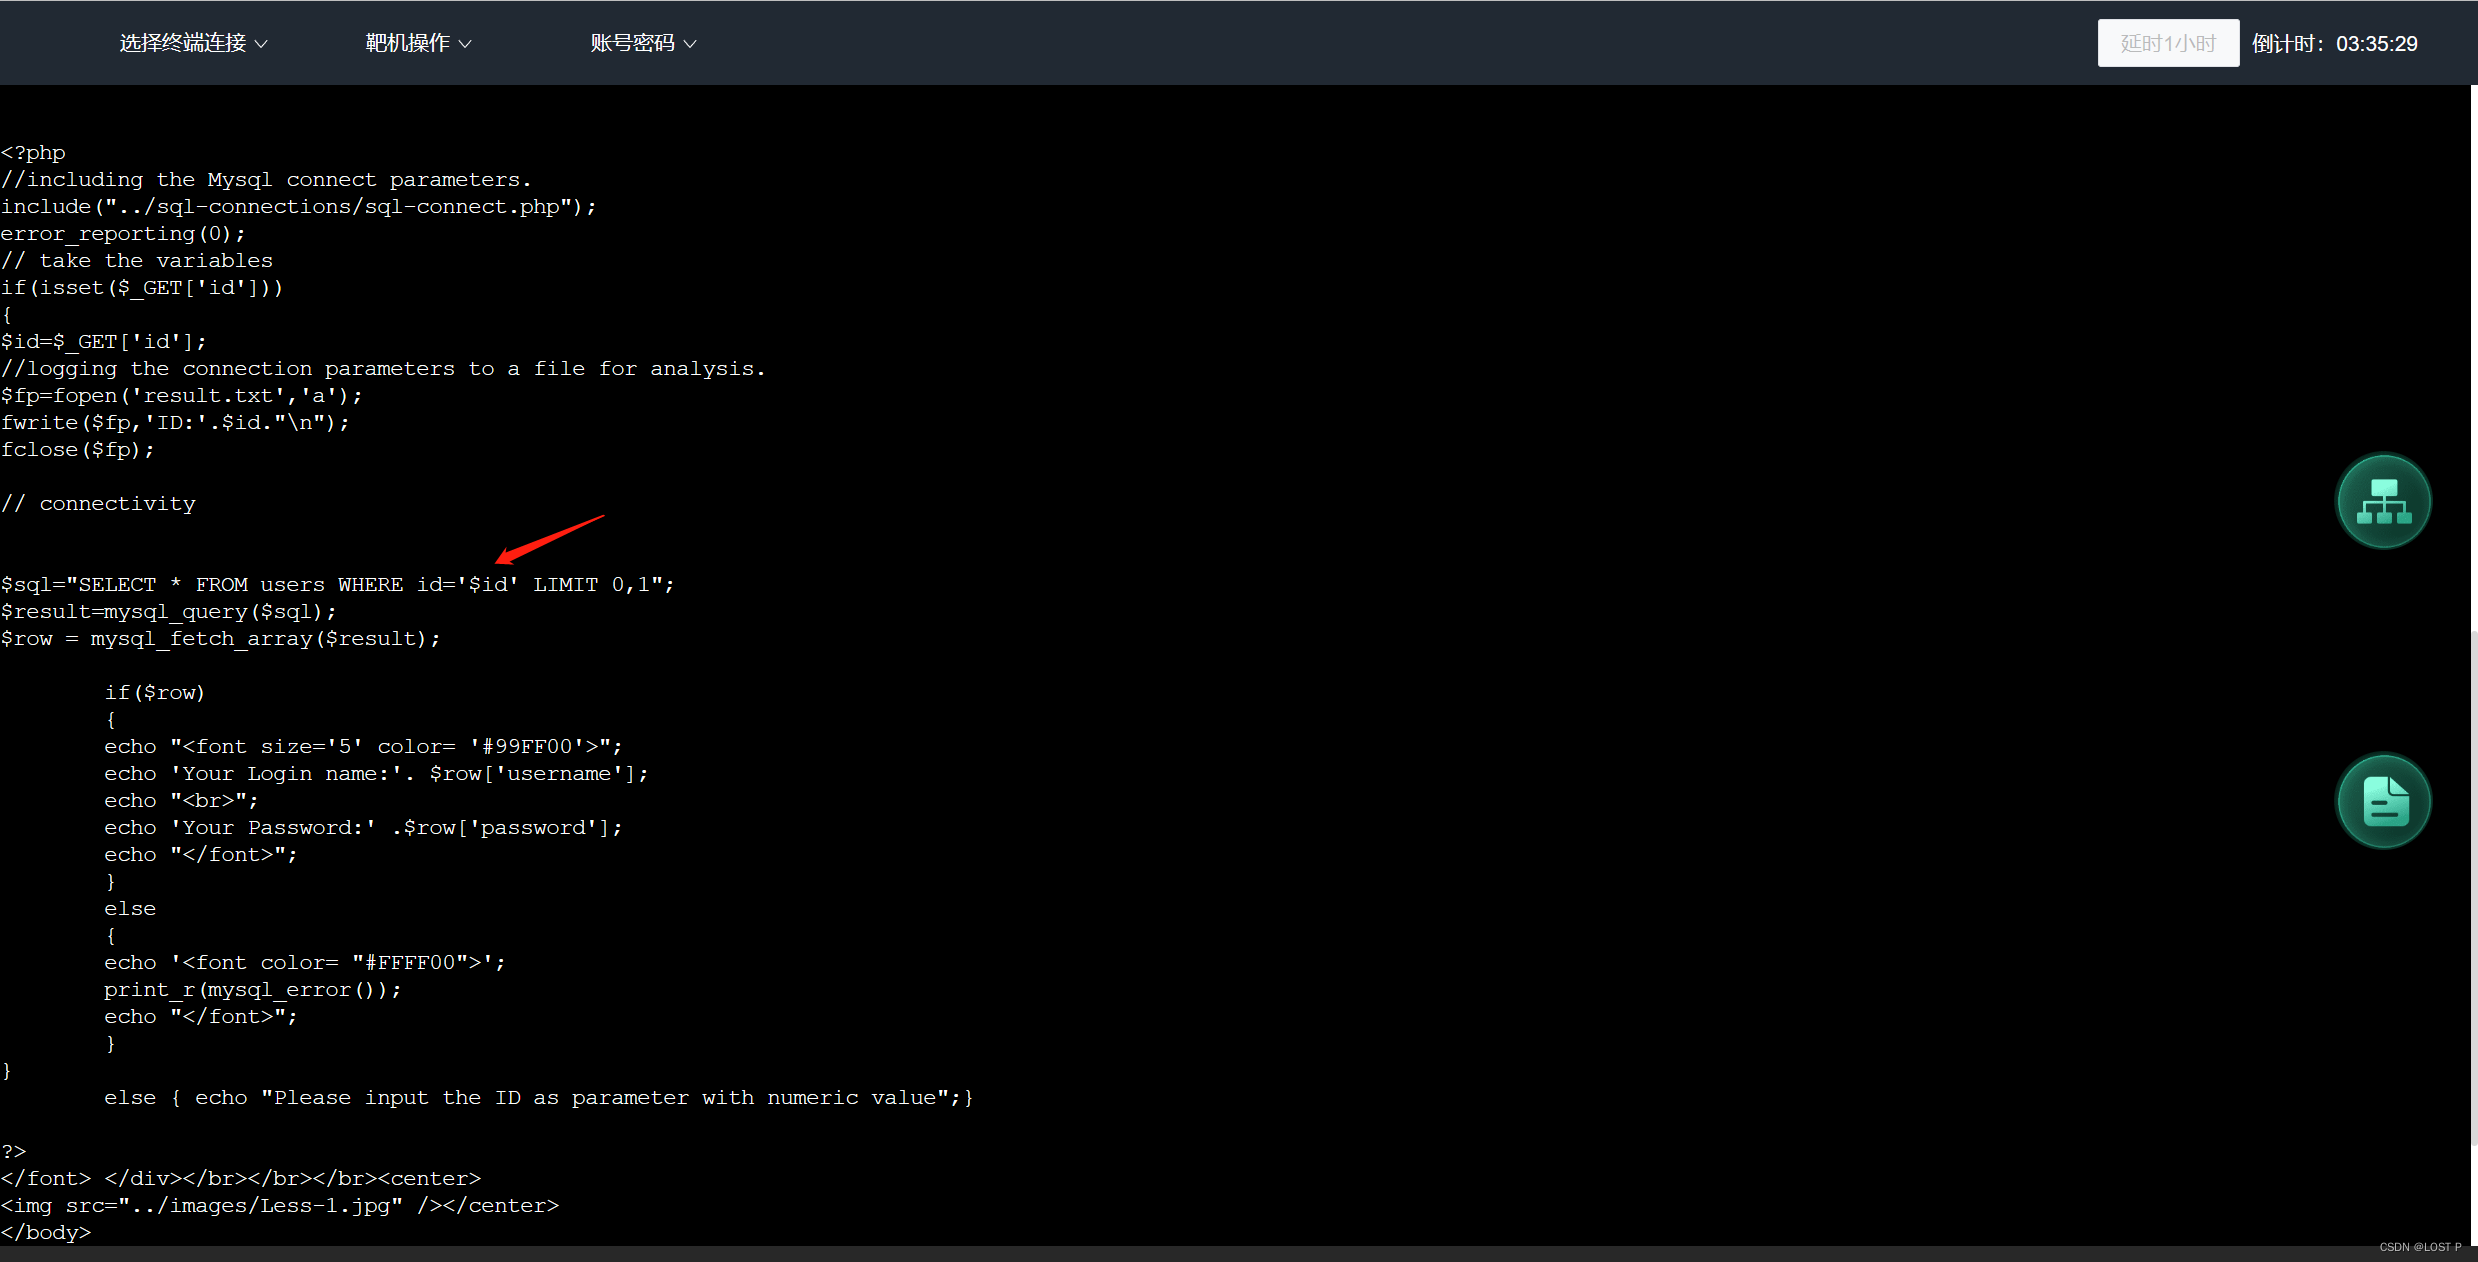The image size is (2478, 1262).
Task: Click the $result=mysql_query($sql) line
Action: click(169, 611)
